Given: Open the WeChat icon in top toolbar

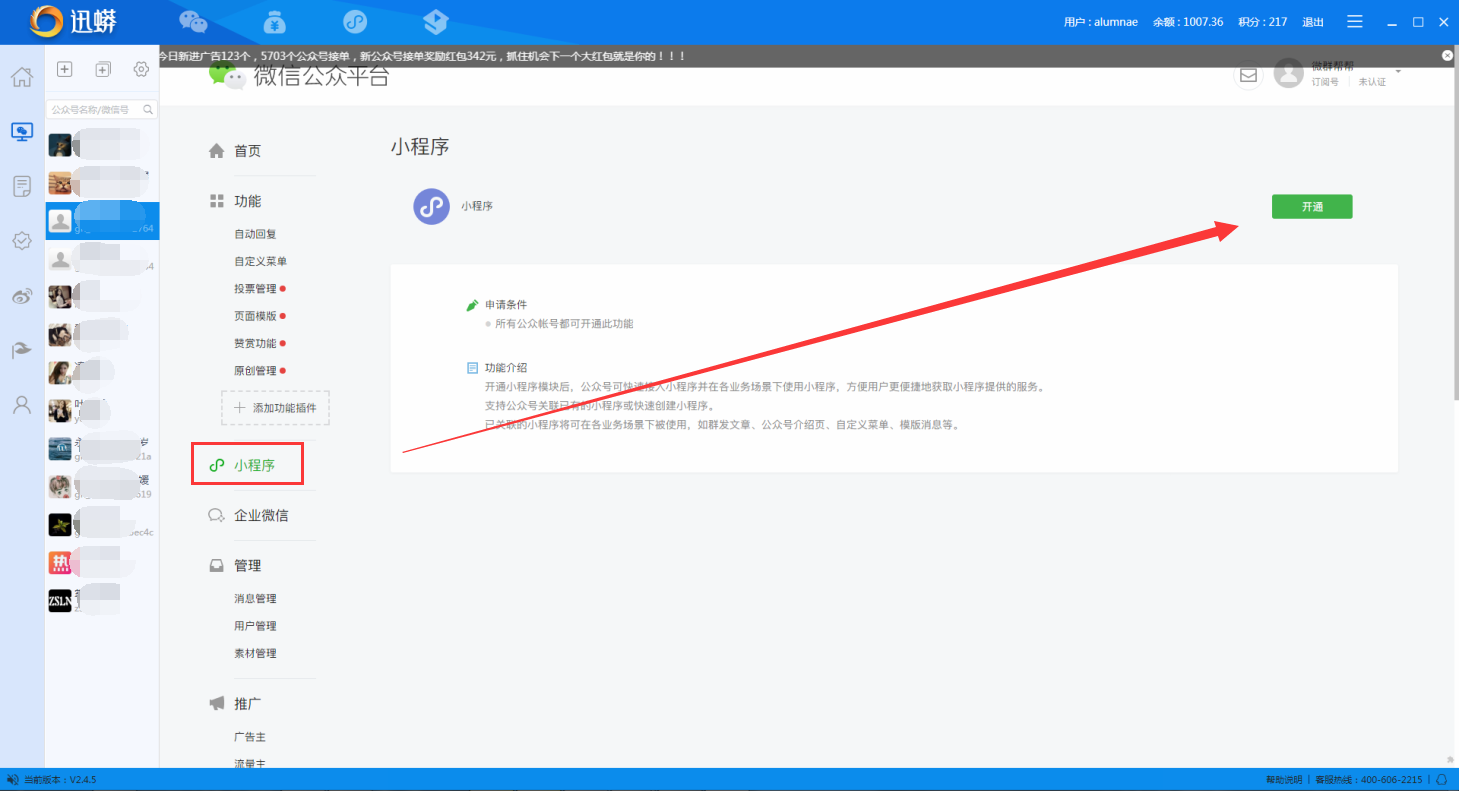Looking at the screenshot, I should coord(193,21).
